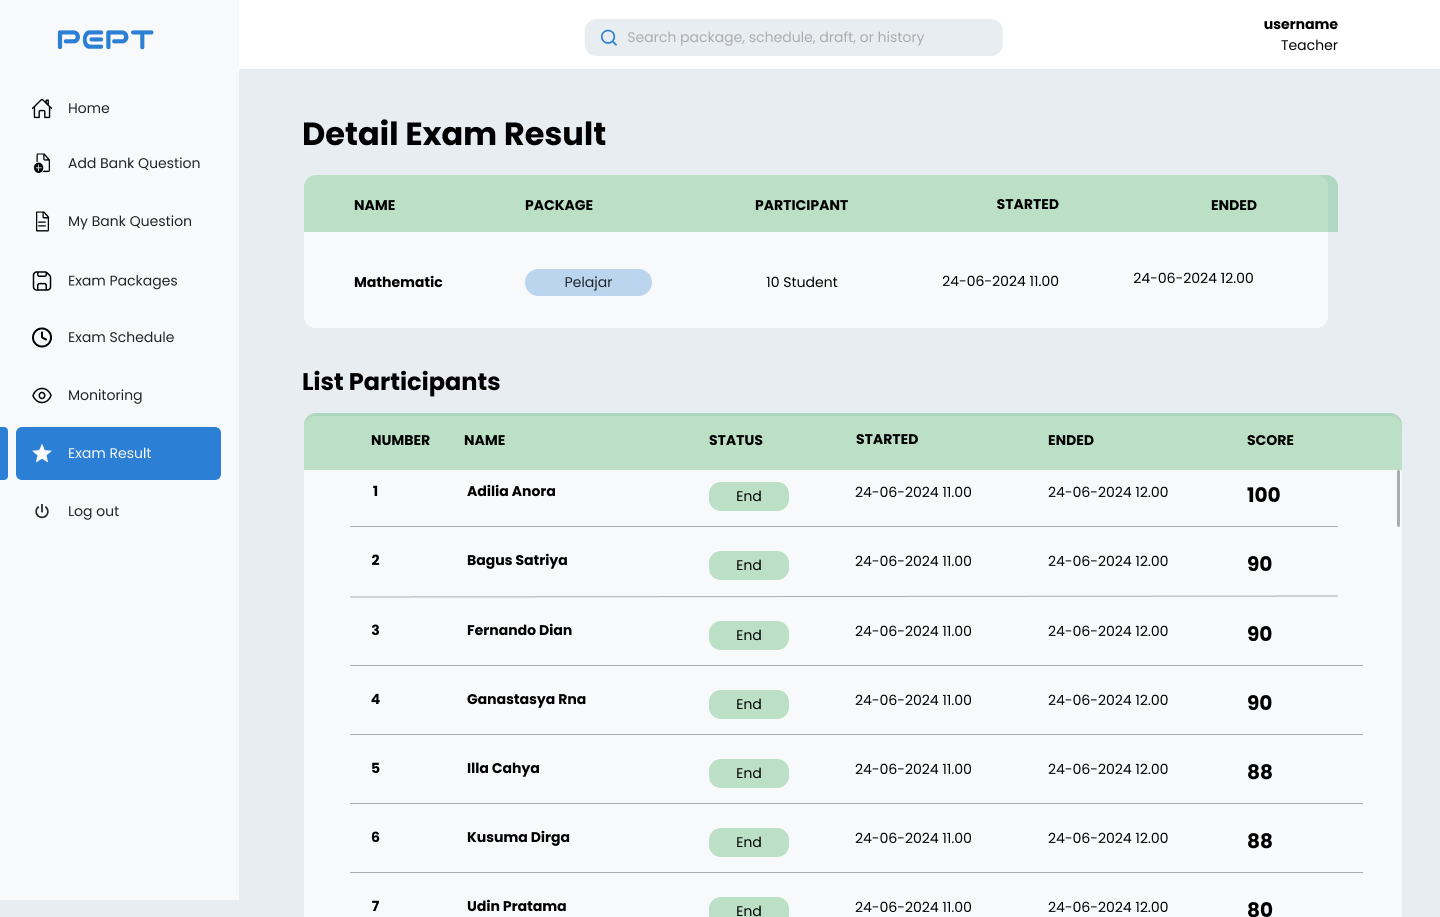Click score 88 of Kusuma Dirga

point(1260,841)
